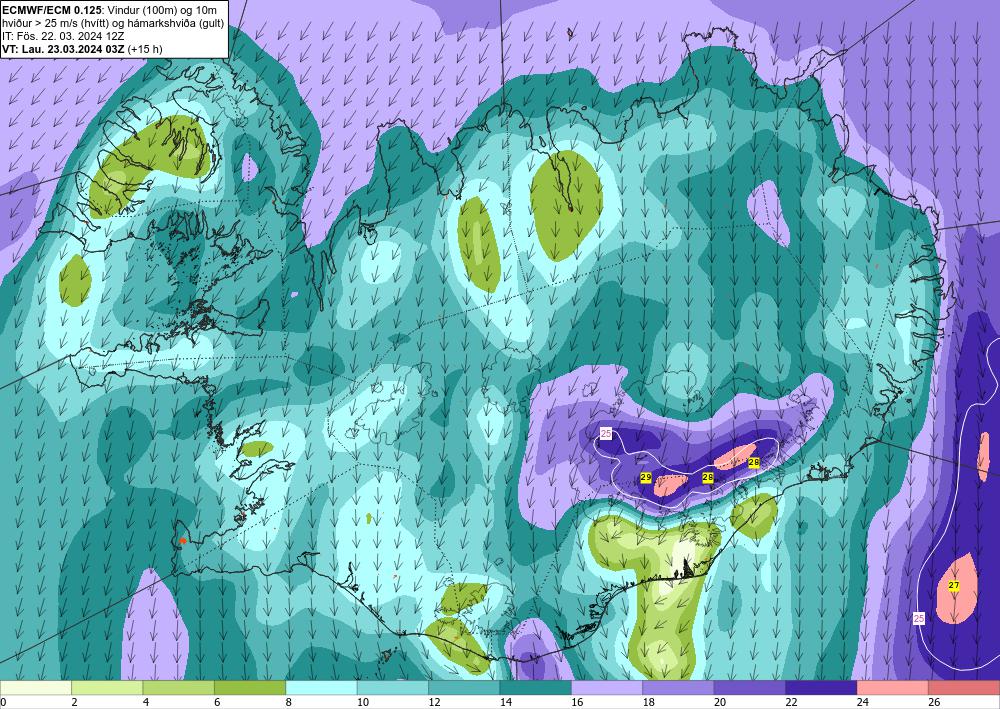Click the '28' gust label beside the '29' label
The height and width of the screenshot is (709, 1000).
707,477
